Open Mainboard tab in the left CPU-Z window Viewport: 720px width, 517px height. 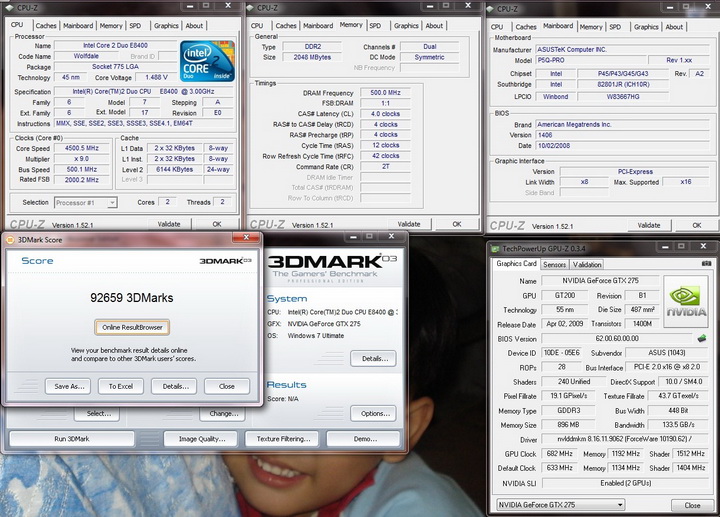point(78,26)
